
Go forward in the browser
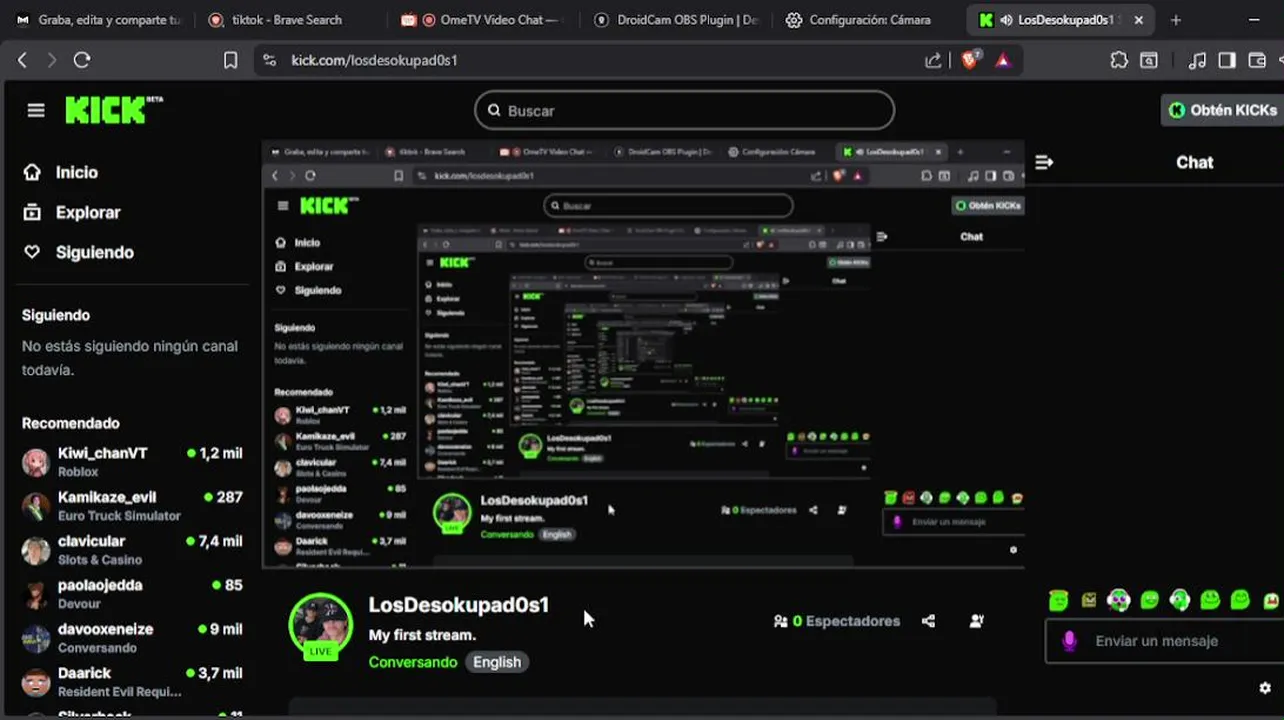pos(52,60)
